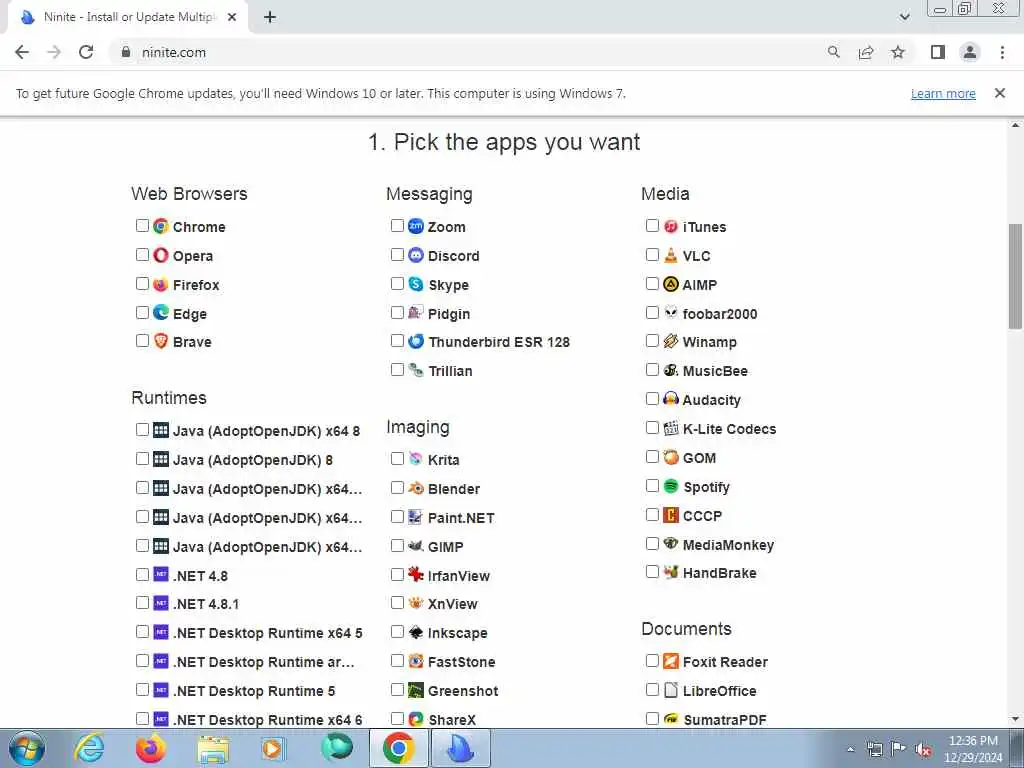Click the zoom magnifier icon in address bar
Screen dimensions: 1024x768
coord(833,52)
